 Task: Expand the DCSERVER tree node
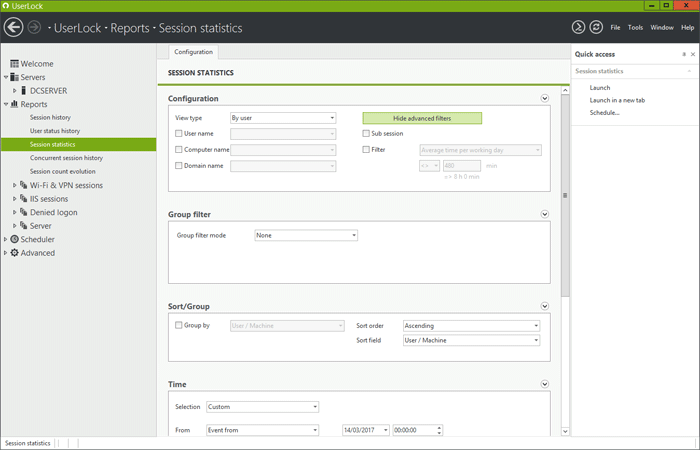15,91
